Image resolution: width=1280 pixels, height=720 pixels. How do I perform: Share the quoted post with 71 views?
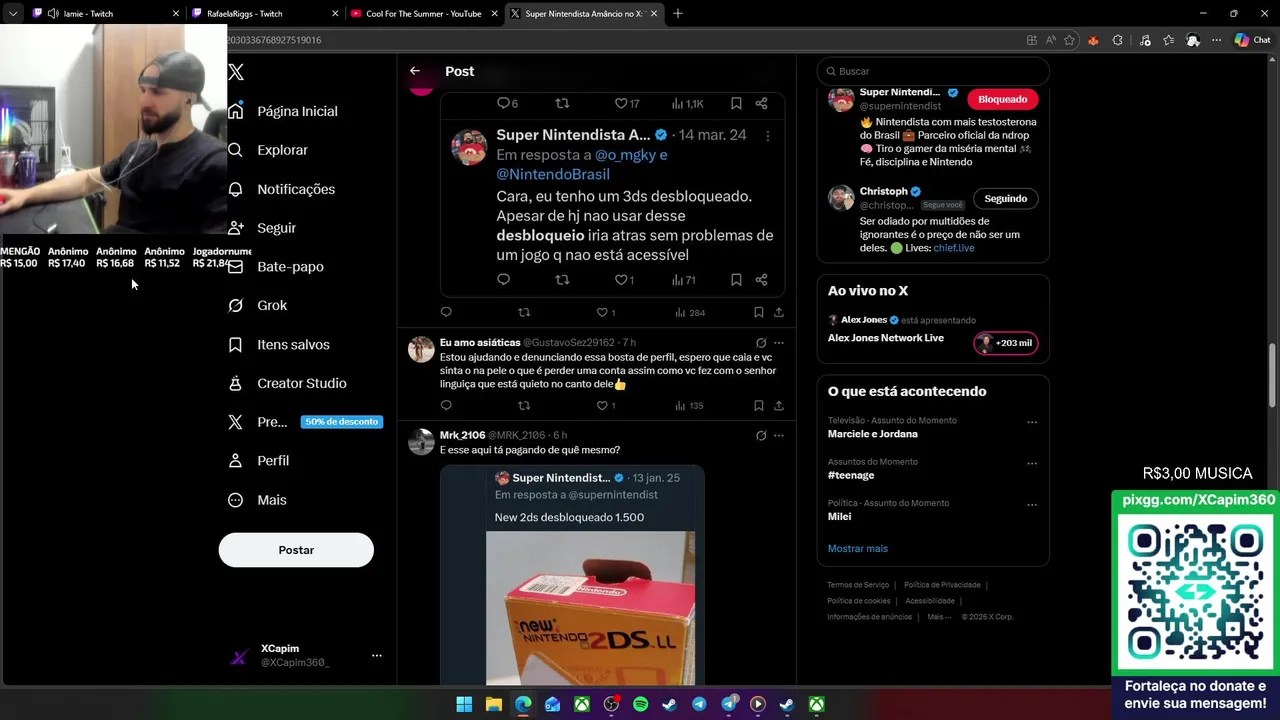(761, 280)
